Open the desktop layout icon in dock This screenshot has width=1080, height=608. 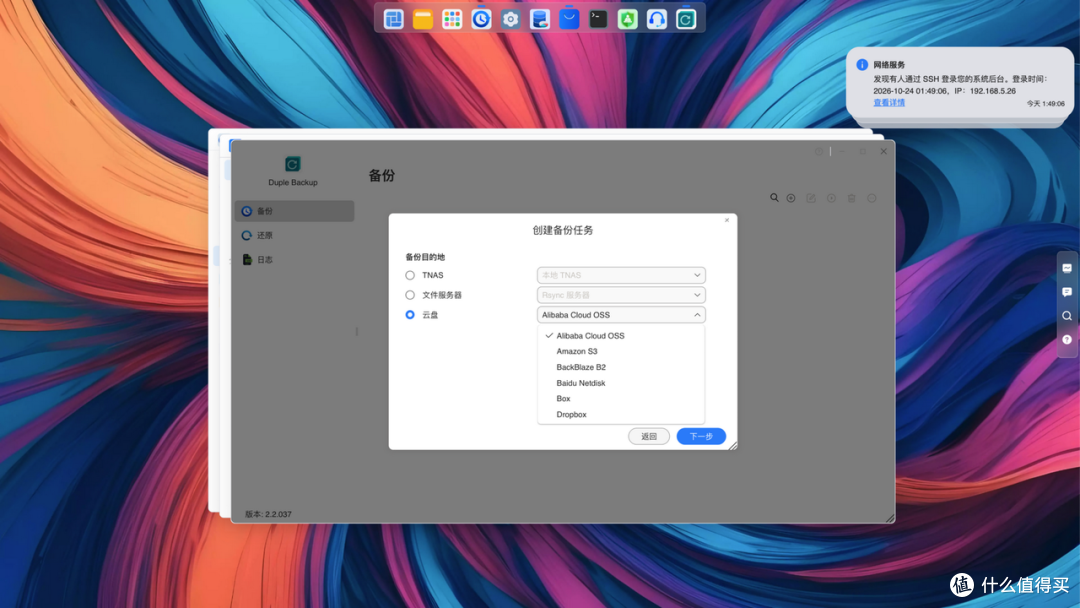coord(393,19)
